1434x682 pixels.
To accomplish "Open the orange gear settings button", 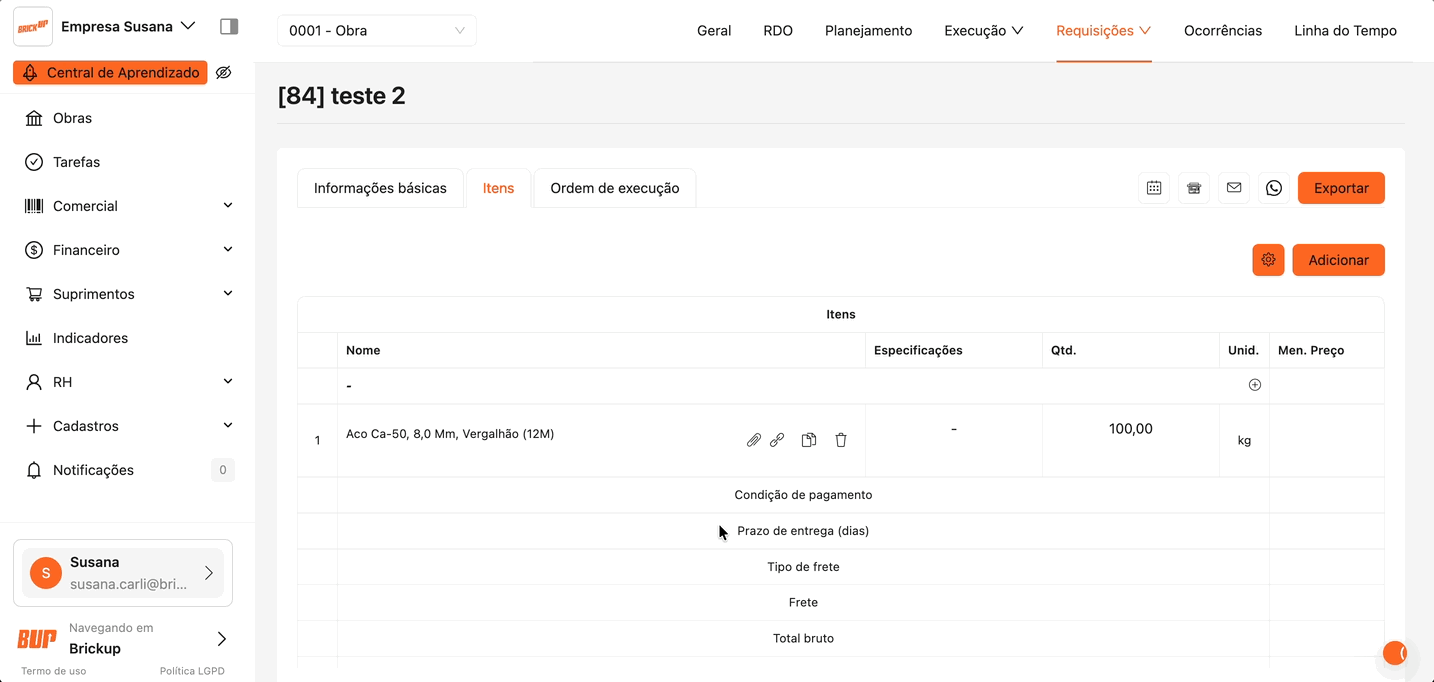I will pos(1268,260).
